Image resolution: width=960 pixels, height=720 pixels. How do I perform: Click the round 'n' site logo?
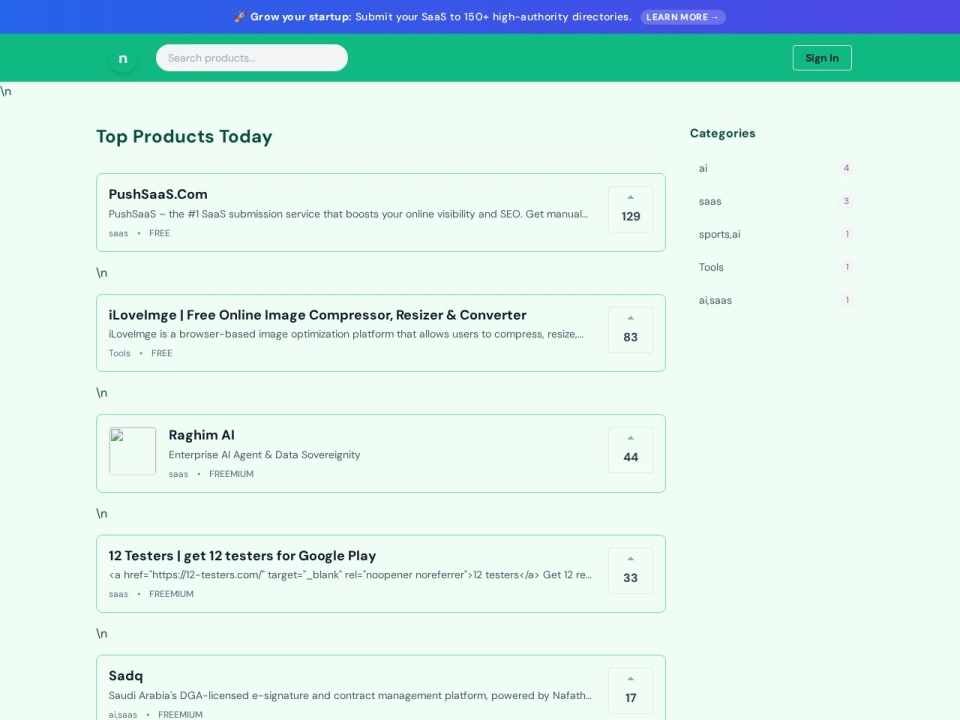pos(123,58)
